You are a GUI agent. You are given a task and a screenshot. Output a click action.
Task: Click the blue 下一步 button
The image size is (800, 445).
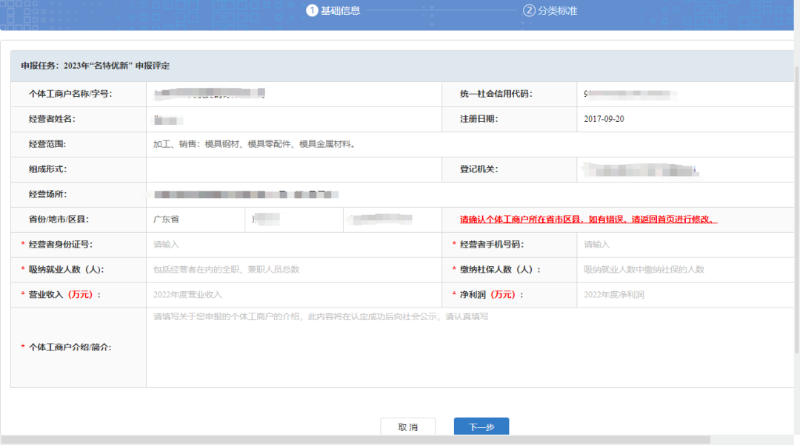(481, 427)
